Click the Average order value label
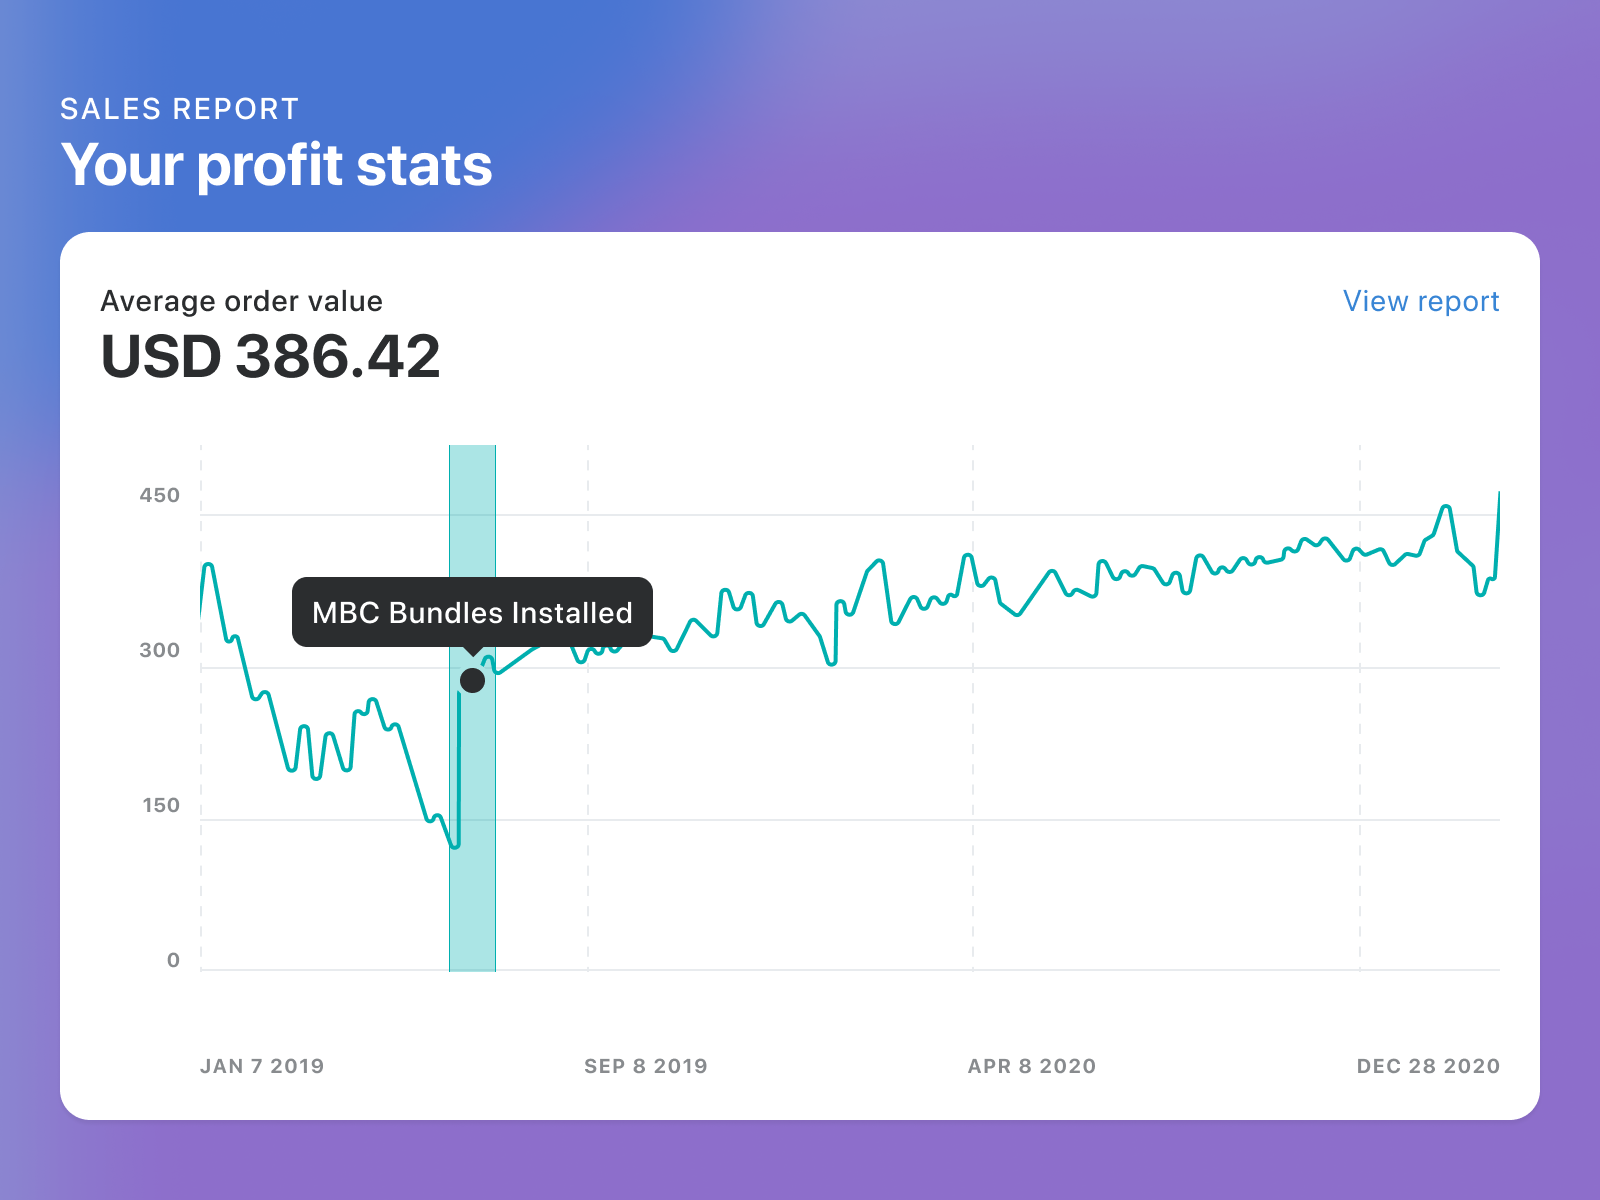 click(x=242, y=301)
